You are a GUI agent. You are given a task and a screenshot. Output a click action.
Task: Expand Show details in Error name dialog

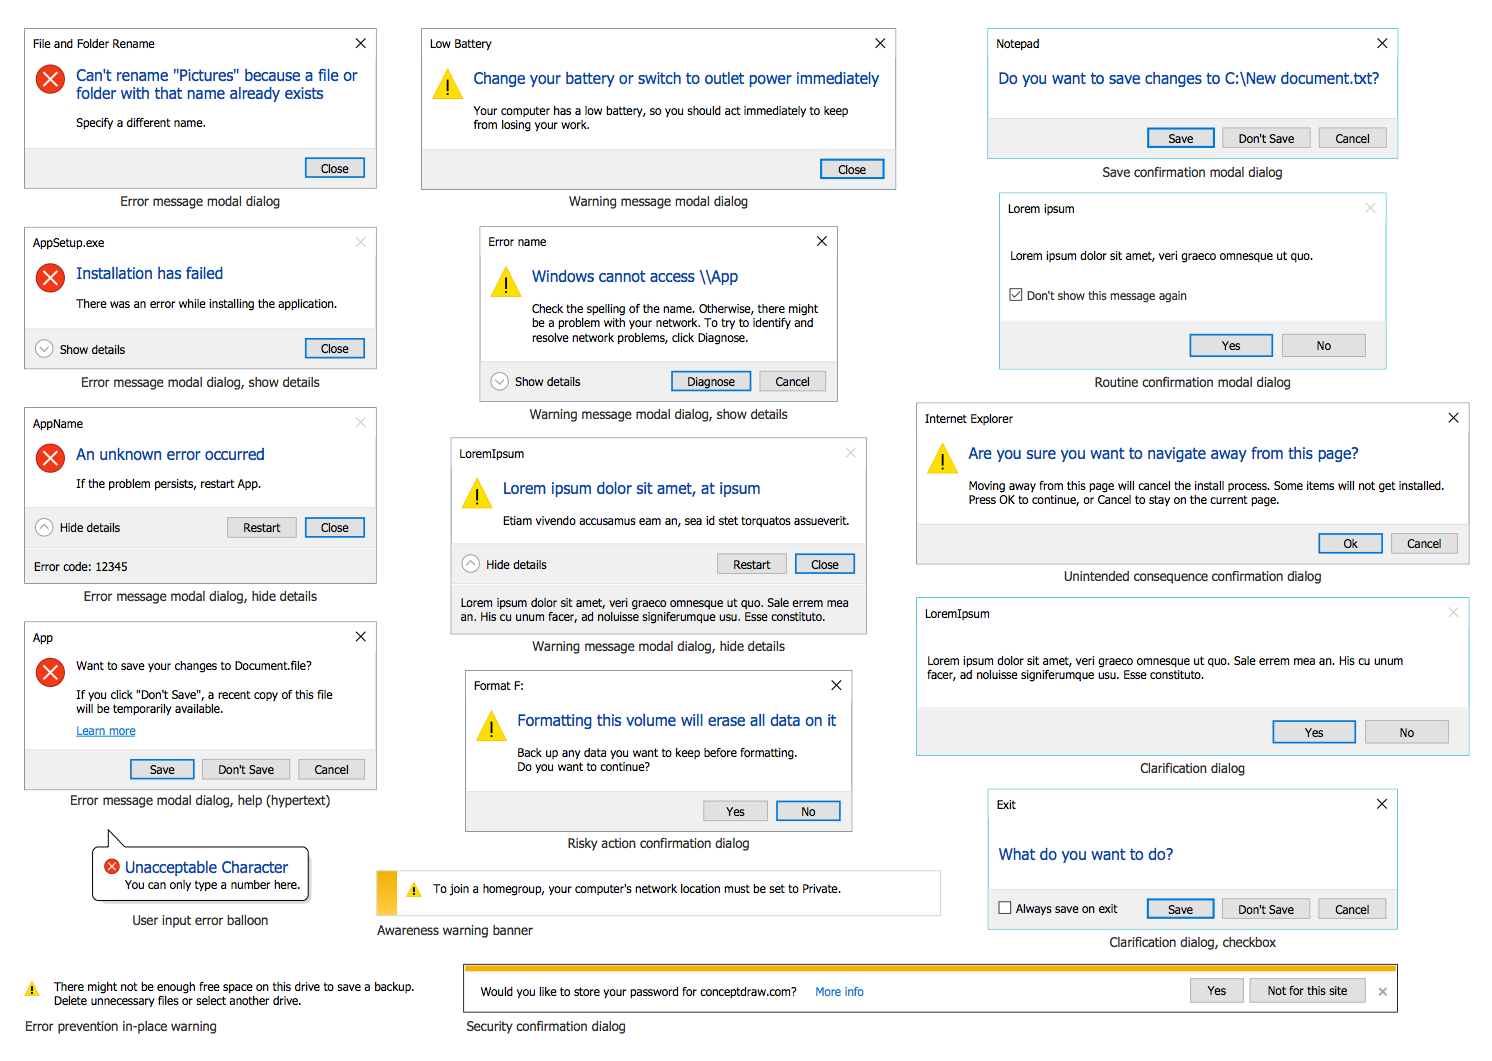pos(499,381)
